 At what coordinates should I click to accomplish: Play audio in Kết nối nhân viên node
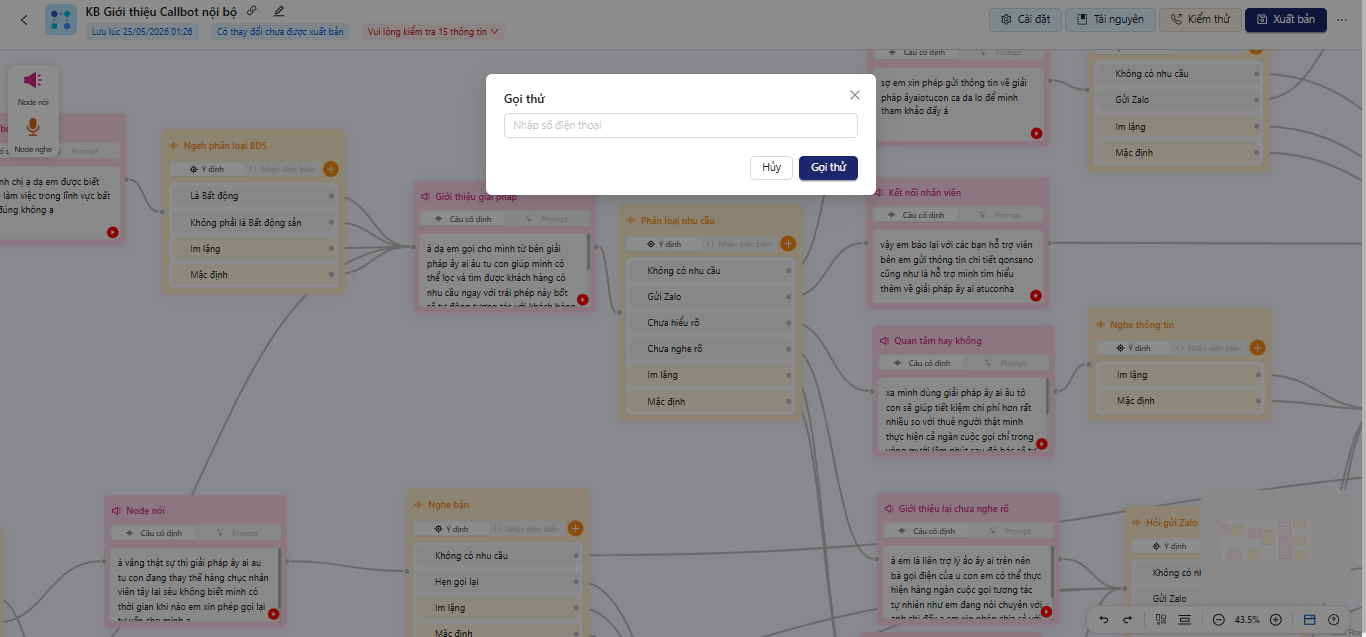point(1036,295)
